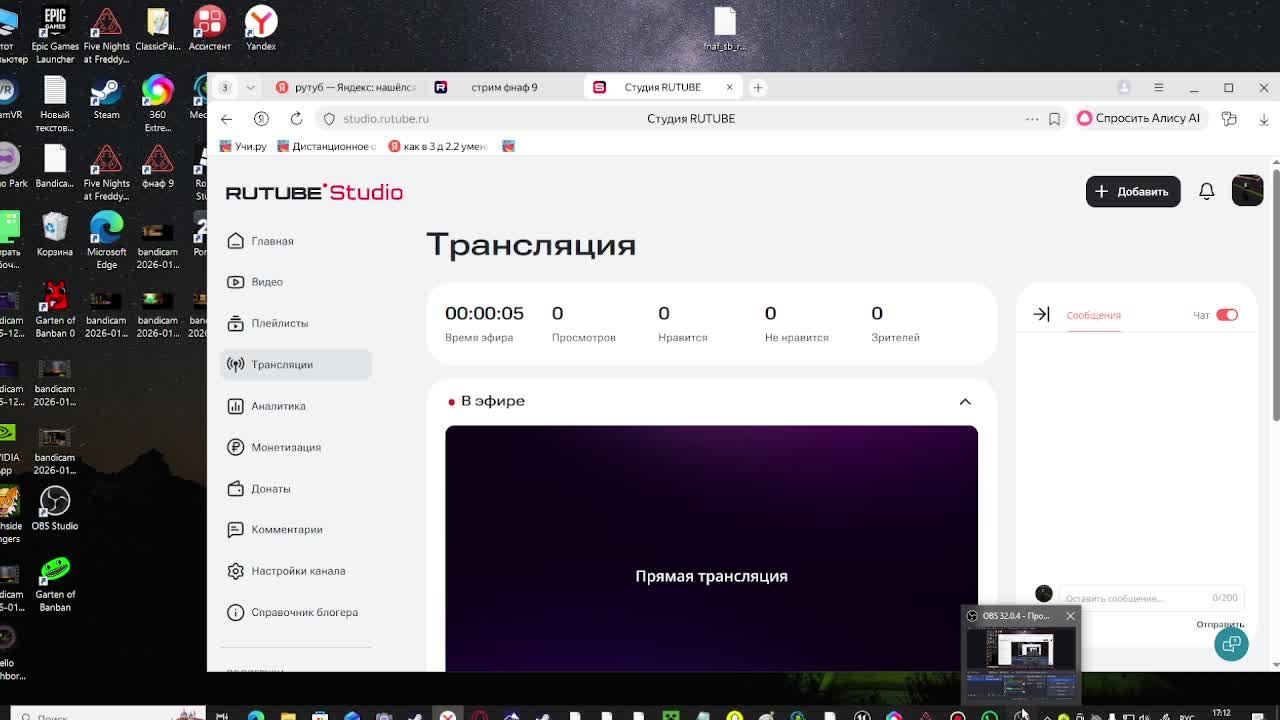The image size is (1280, 720).
Task: Switch to the стрим фнаф 9 browser tab
Action: point(504,87)
